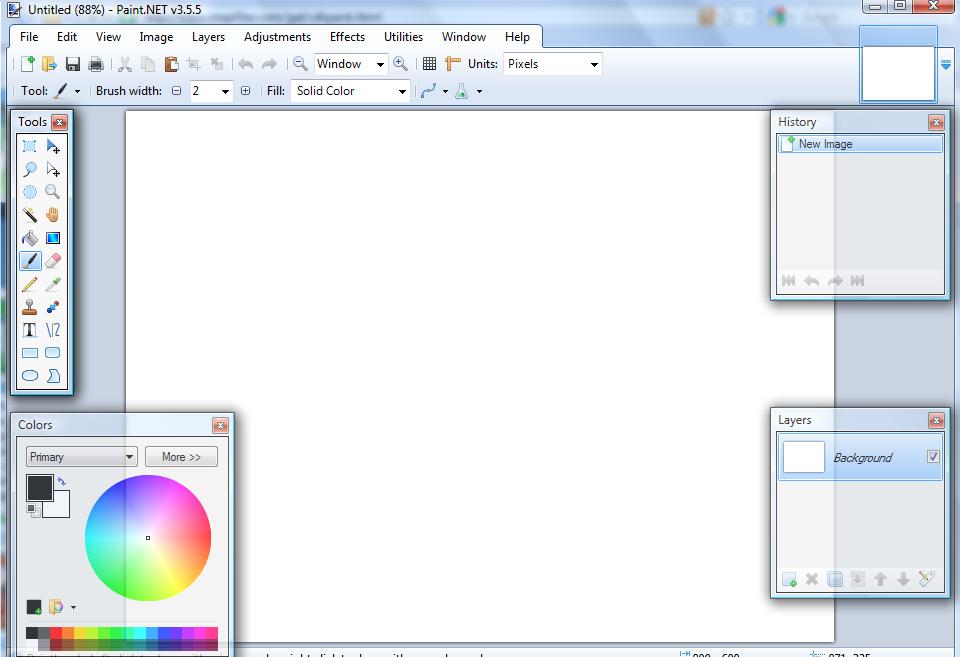Select the Eraser tool
The height and width of the screenshot is (657, 960).
53,261
